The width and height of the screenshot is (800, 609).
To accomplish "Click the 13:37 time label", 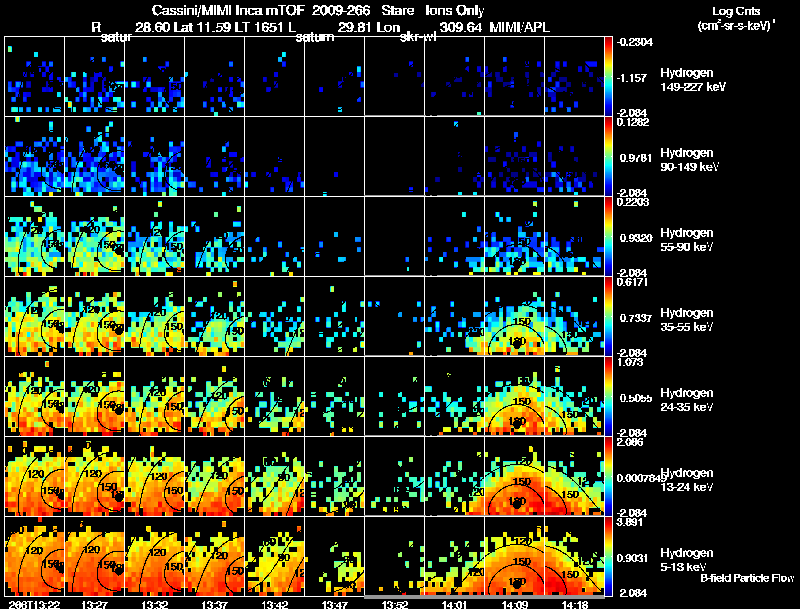I will click(214, 604).
